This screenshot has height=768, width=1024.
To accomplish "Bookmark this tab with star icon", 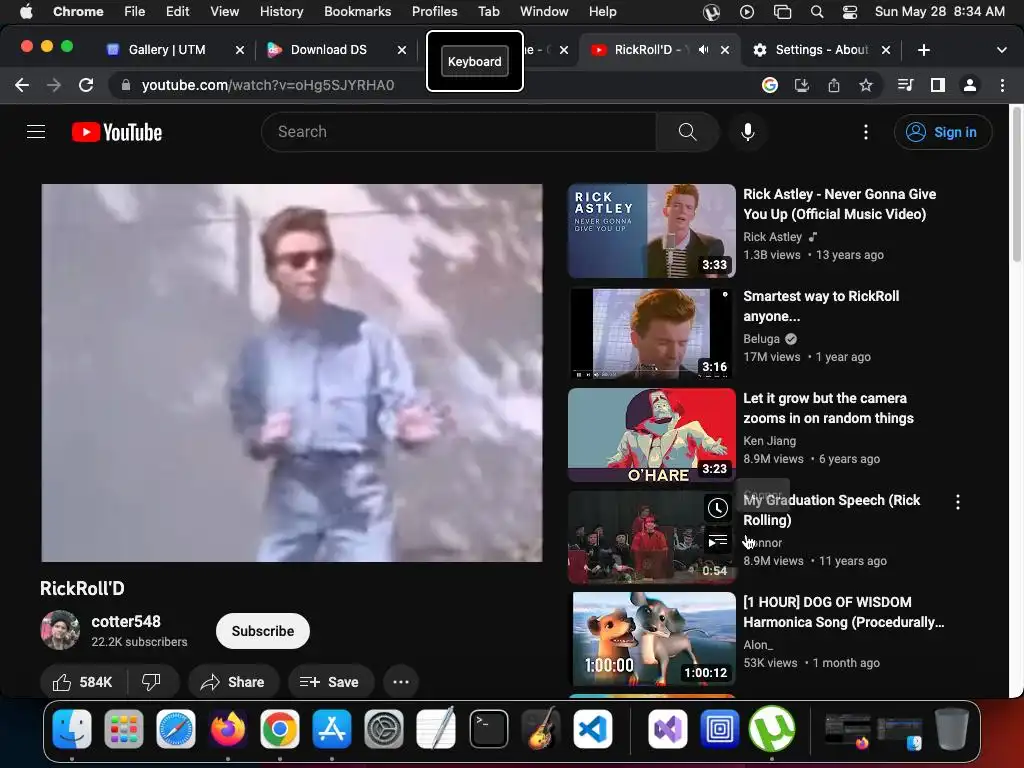I will point(866,85).
